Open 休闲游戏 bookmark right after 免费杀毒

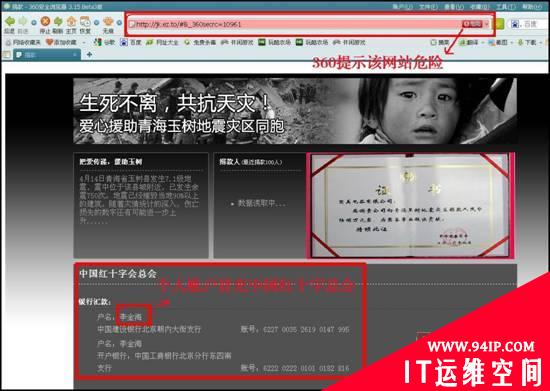[237, 42]
